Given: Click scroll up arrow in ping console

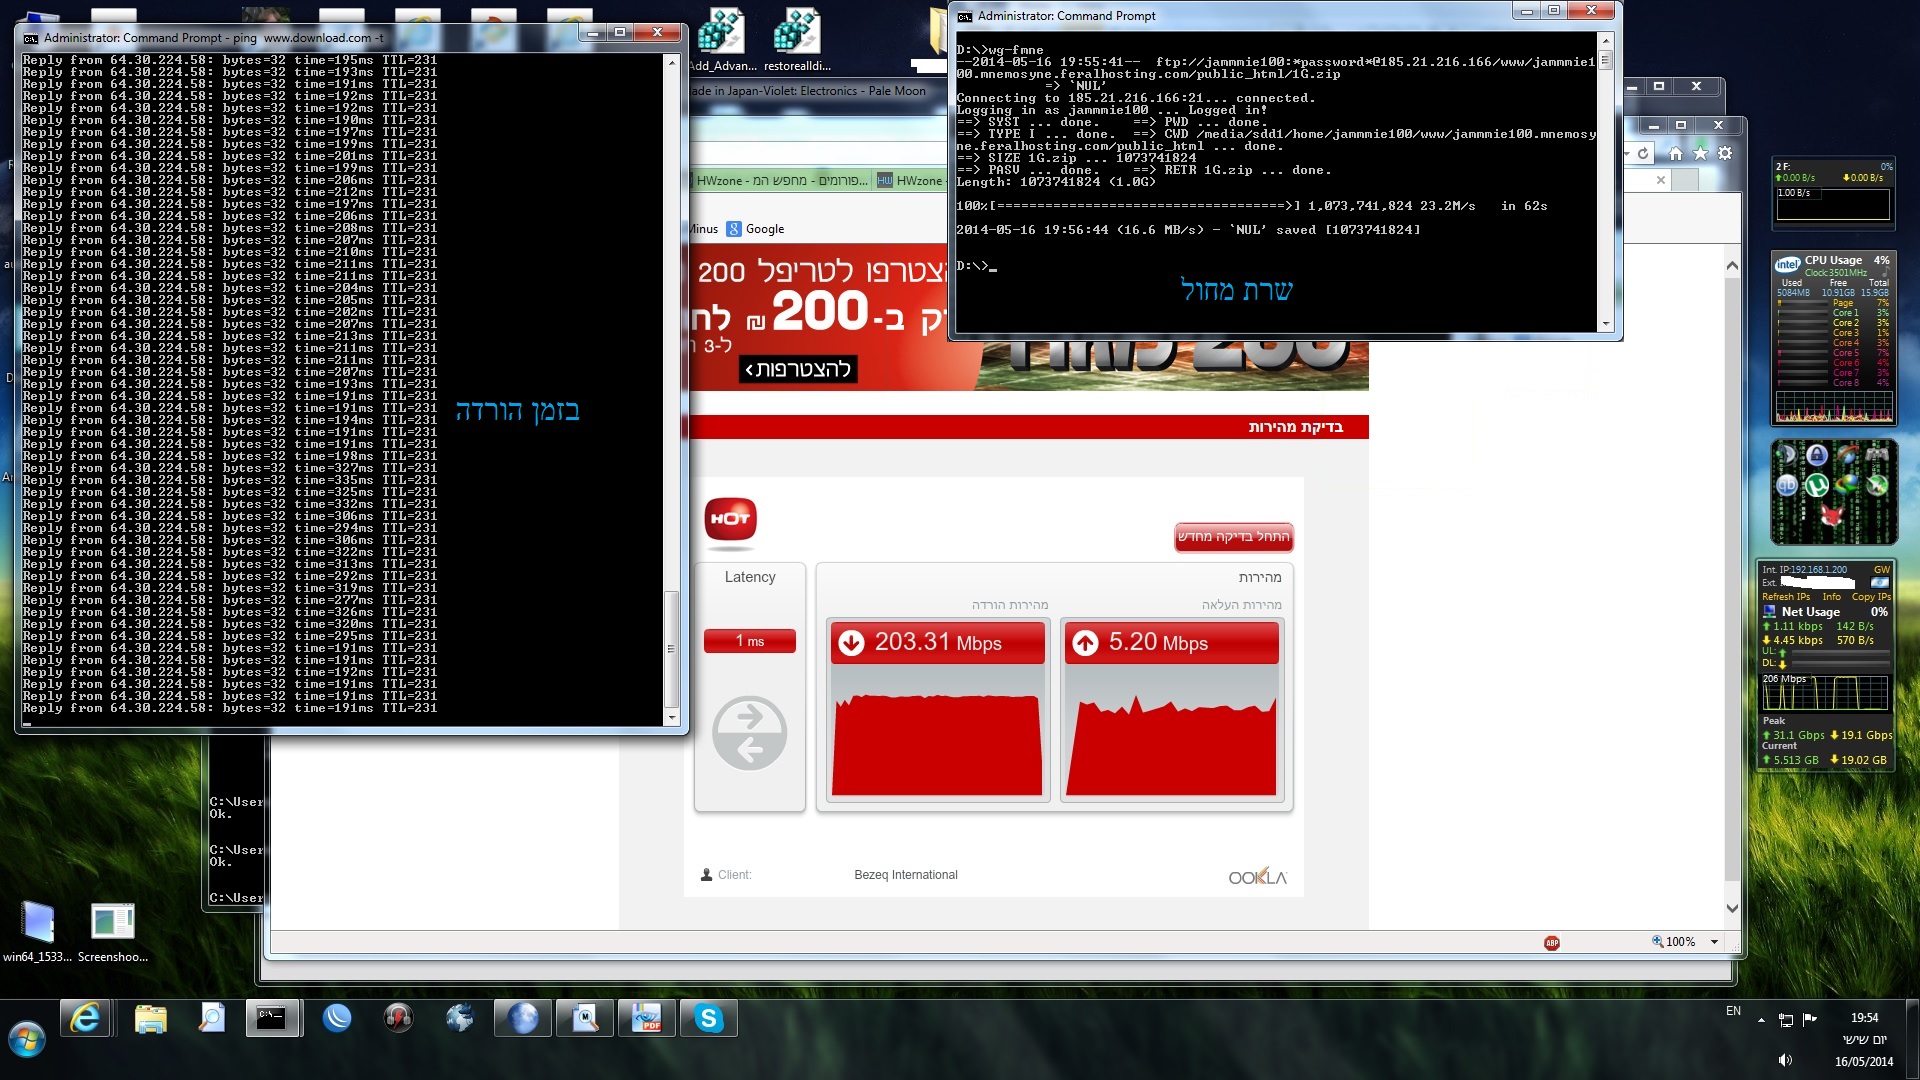Looking at the screenshot, I should (672, 62).
